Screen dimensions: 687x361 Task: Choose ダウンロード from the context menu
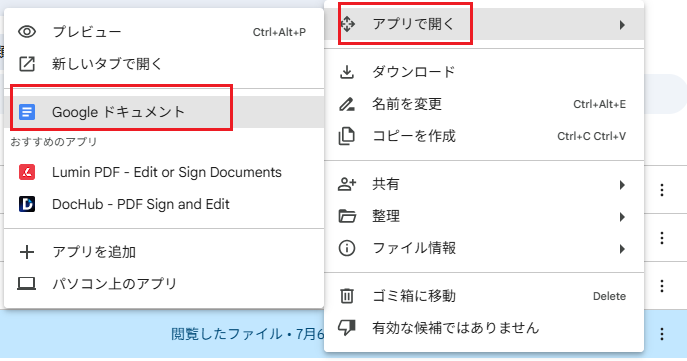(484, 72)
